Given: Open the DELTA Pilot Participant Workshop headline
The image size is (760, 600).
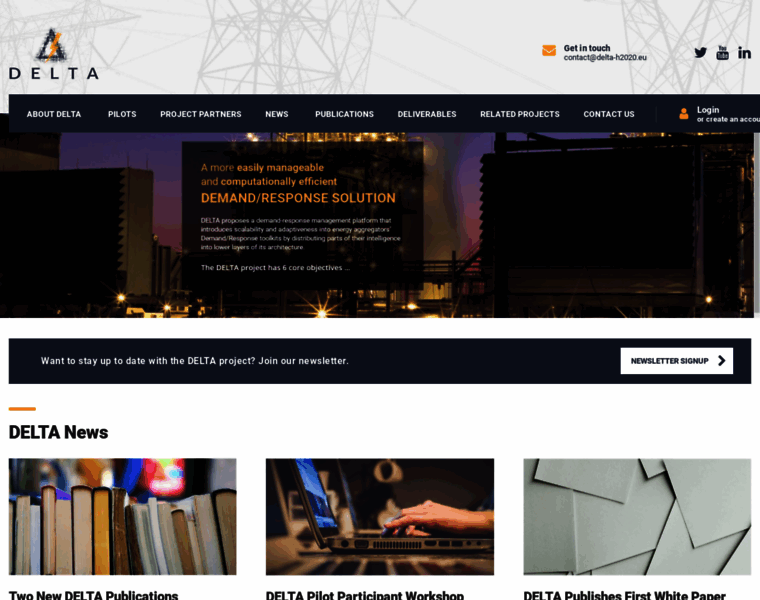Looking at the screenshot, I should pos(365,595).
